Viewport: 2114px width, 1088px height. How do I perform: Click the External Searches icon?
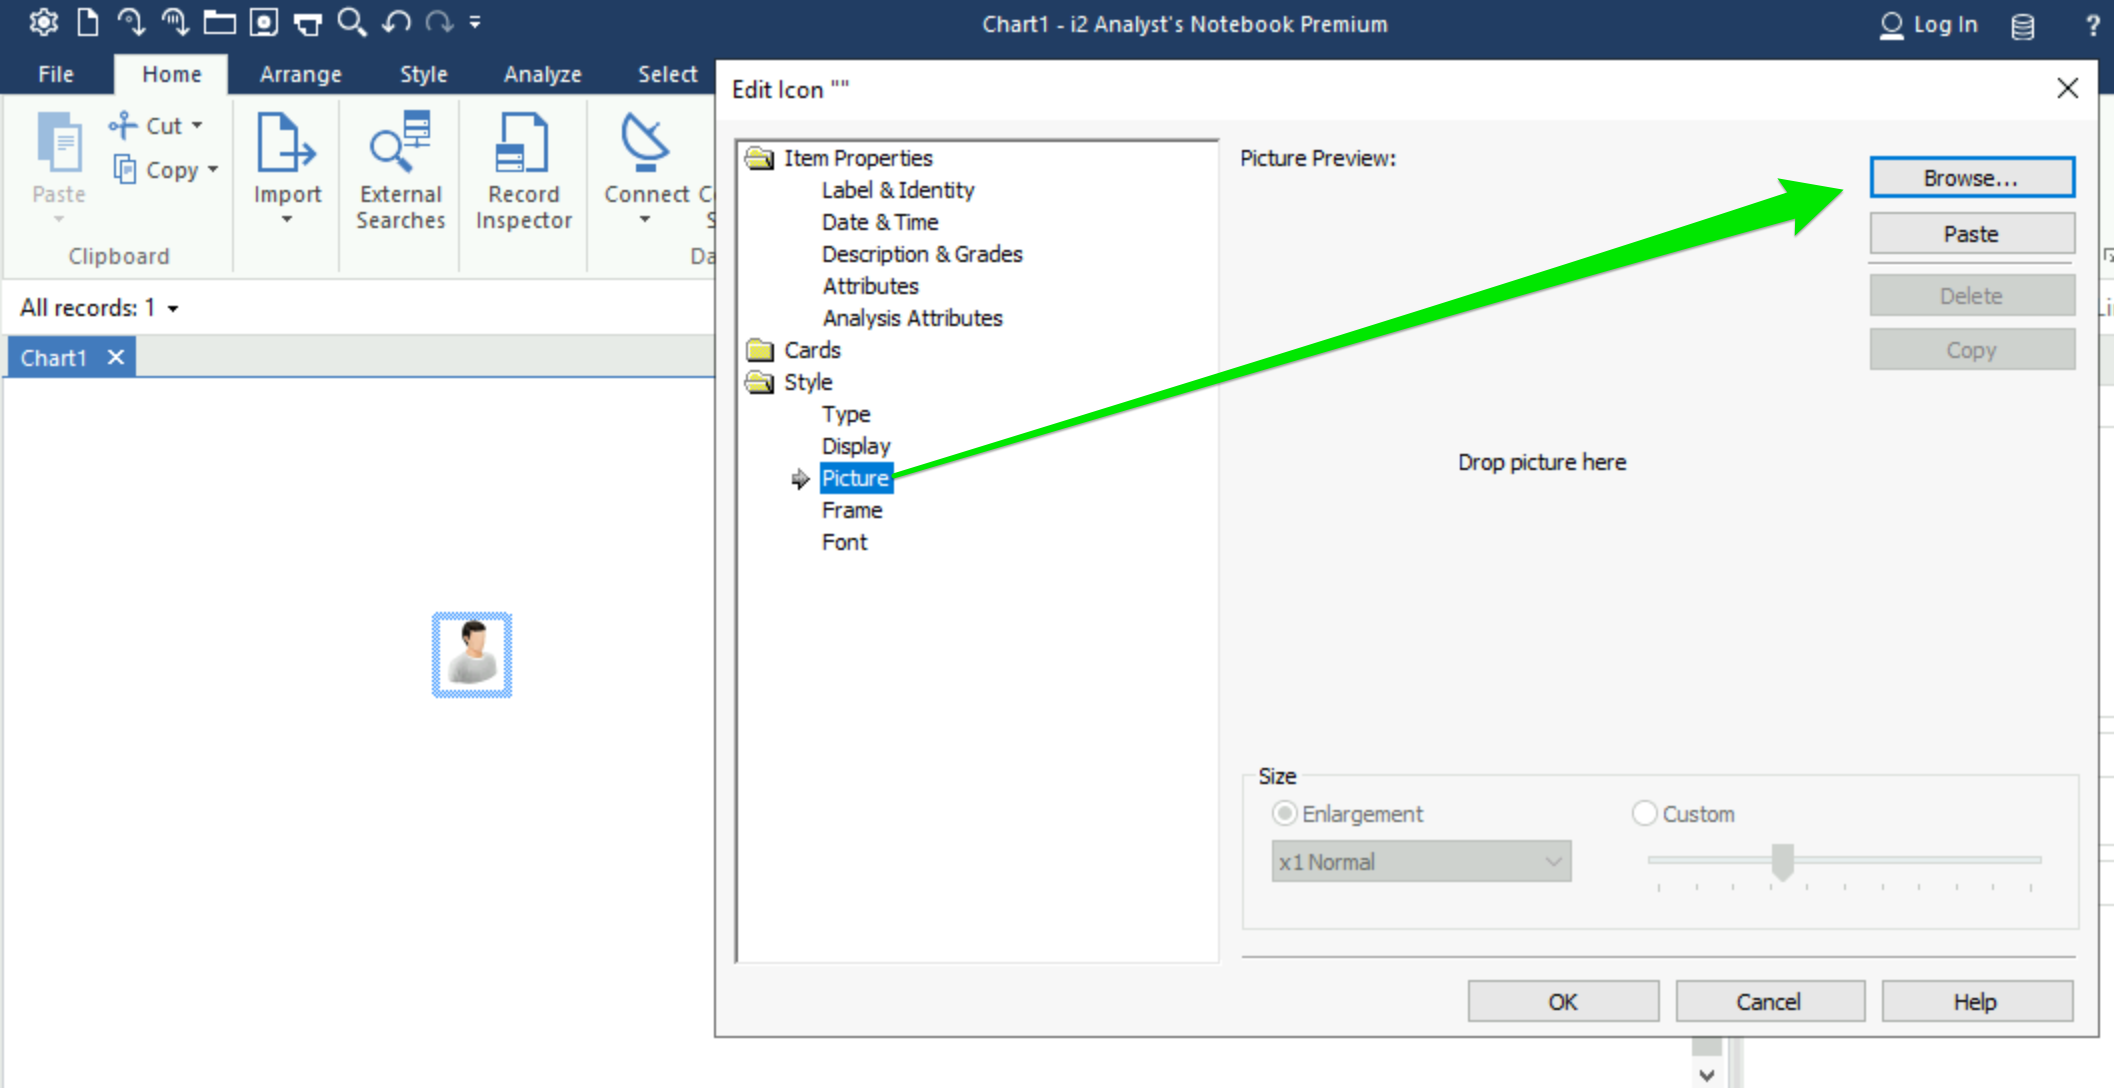[400, 143]
